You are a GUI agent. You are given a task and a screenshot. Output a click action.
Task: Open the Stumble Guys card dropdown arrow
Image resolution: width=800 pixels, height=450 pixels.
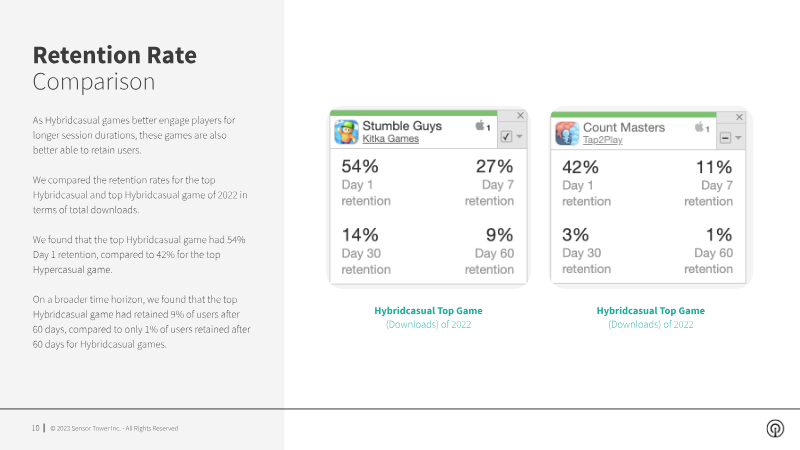(x=519, y=137)
